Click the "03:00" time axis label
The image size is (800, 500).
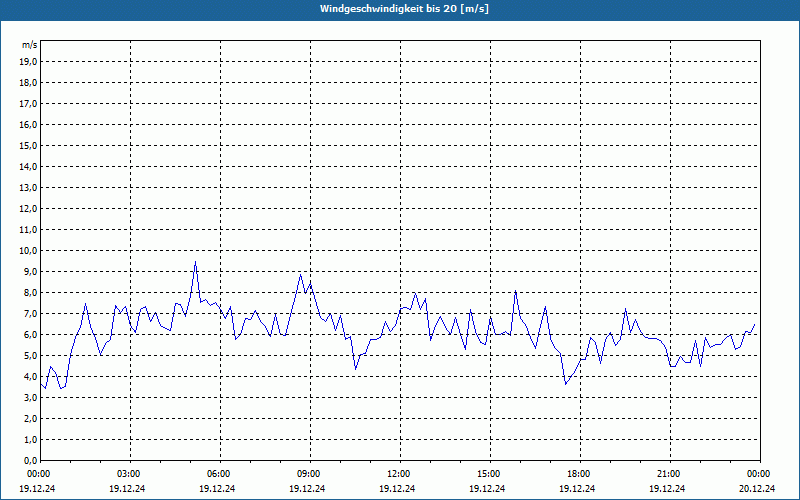[129, 474]
